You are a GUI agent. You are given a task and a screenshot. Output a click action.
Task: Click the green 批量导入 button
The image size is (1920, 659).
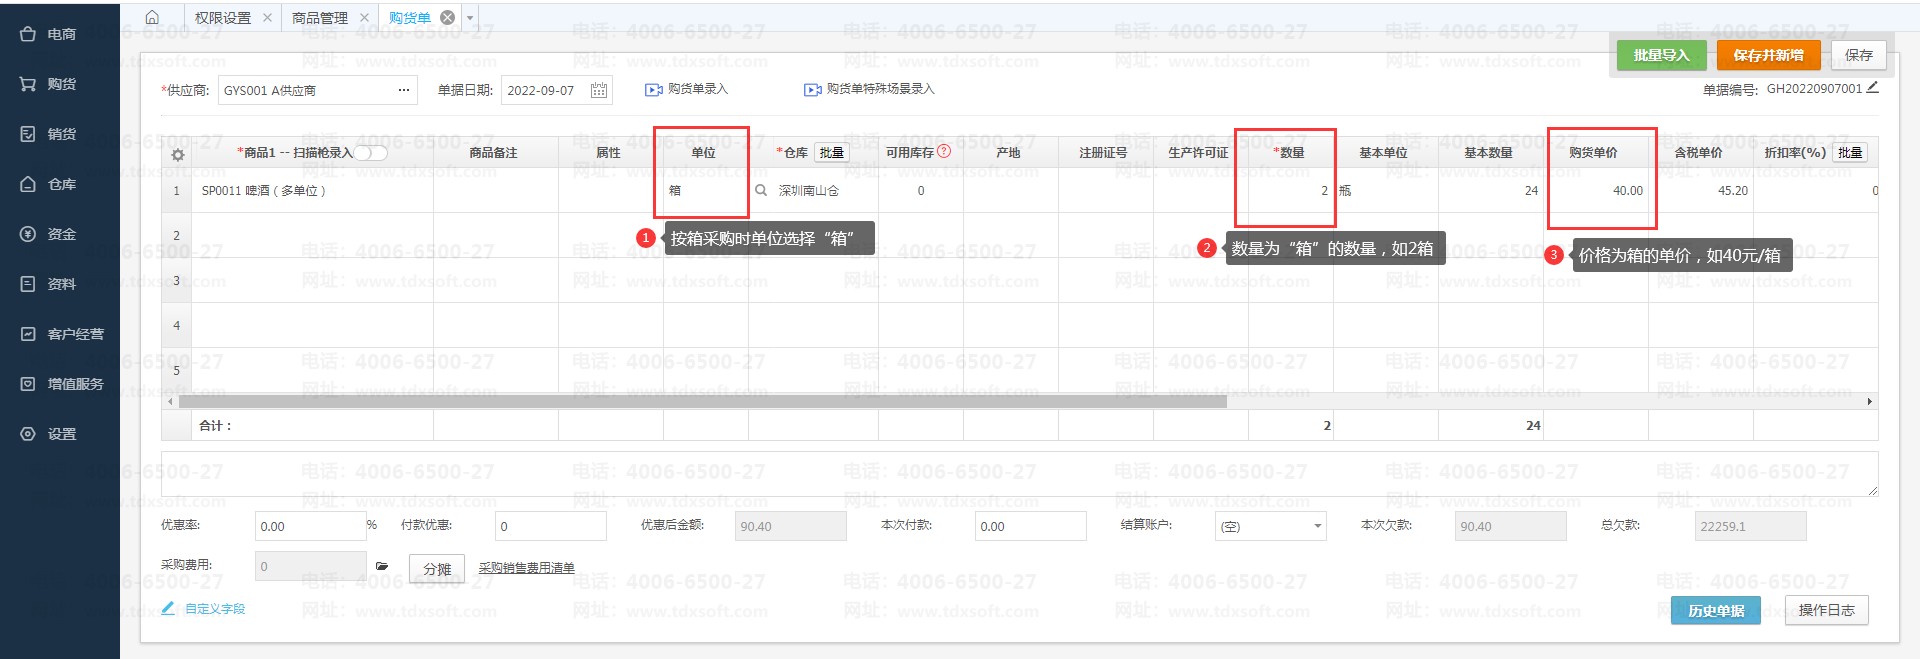coord(1660,55)
